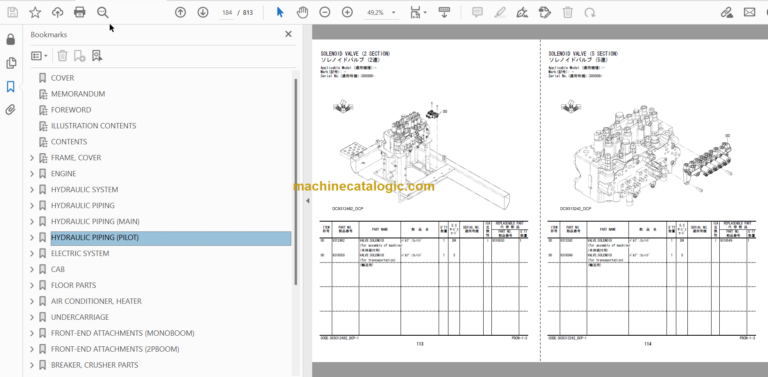The image size is (768, 377).
Task: Close the Bookmarks panel
Action: [288, 34]
